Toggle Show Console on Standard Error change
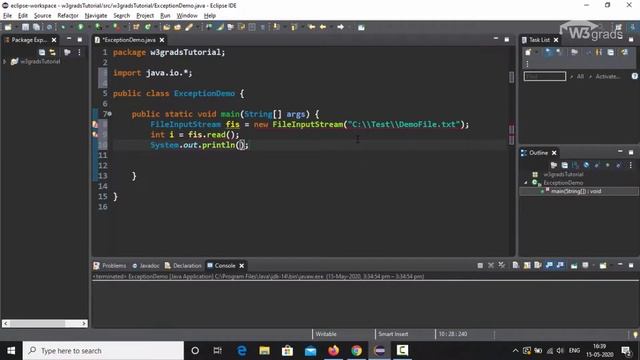Screen dimensions: 640x360 [560, 266]
